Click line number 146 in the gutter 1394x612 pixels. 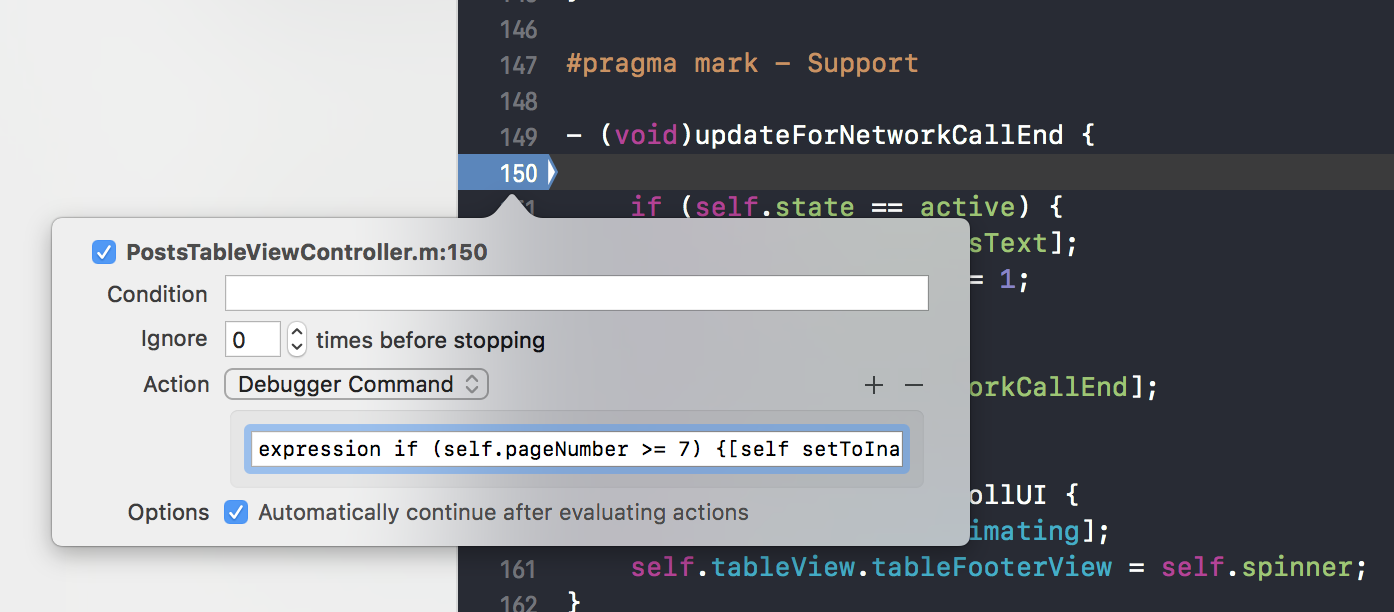click(x=518, y=29)
